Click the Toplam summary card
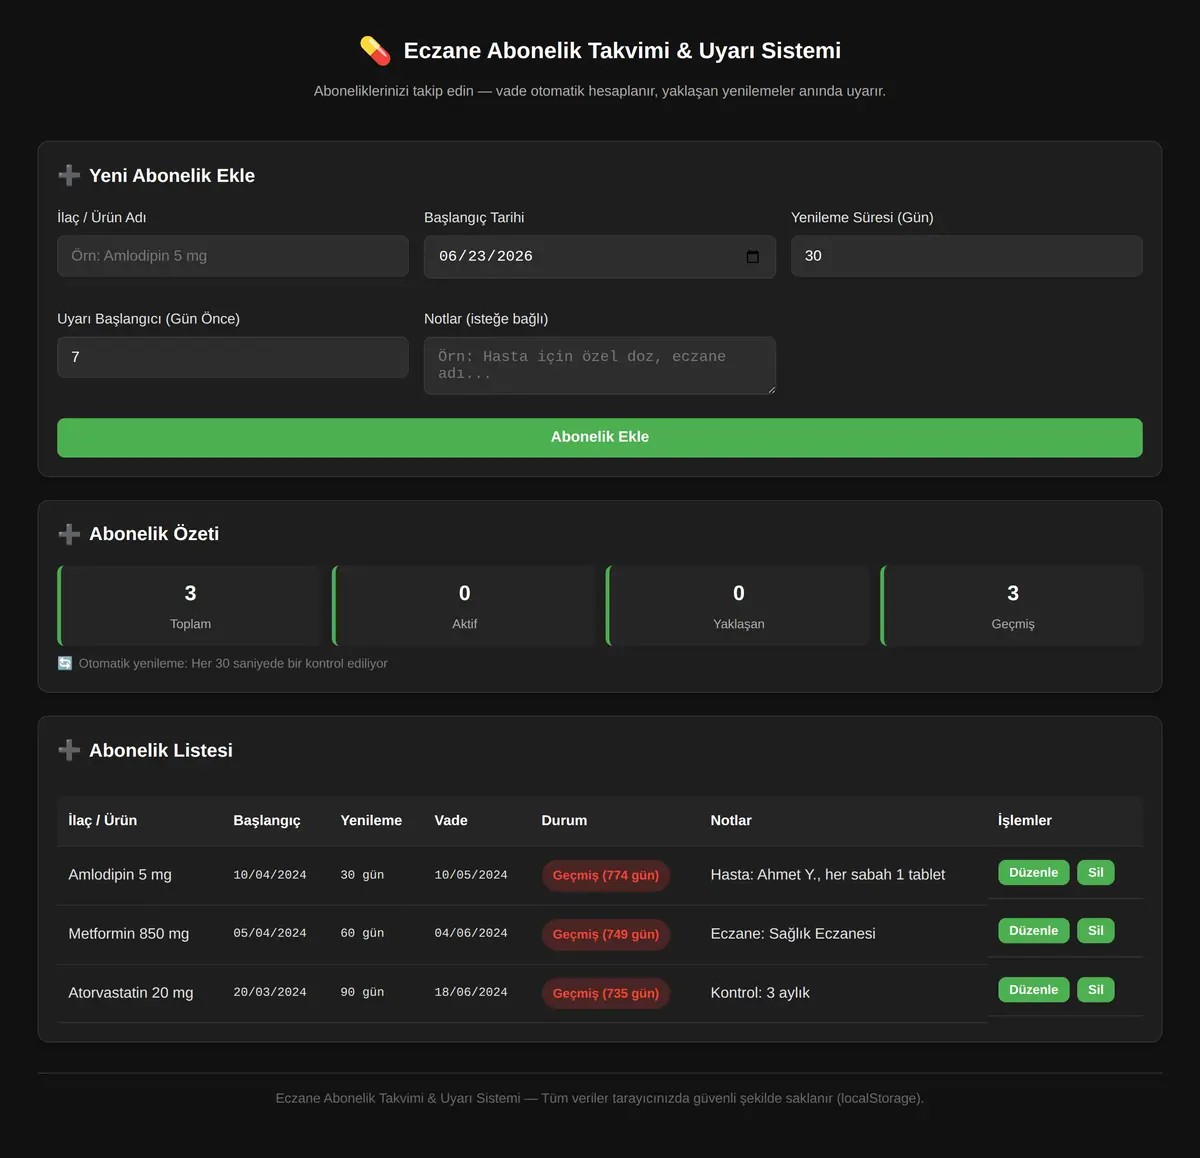The width and height of the screenshot is (1200, 1158). (x=189, y=606)
